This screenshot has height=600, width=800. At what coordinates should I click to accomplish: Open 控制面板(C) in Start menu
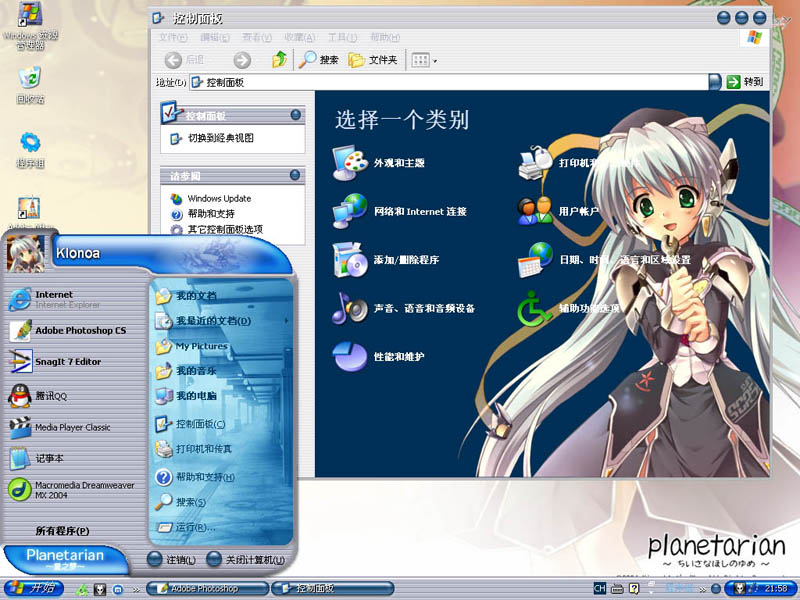[221, 424]
